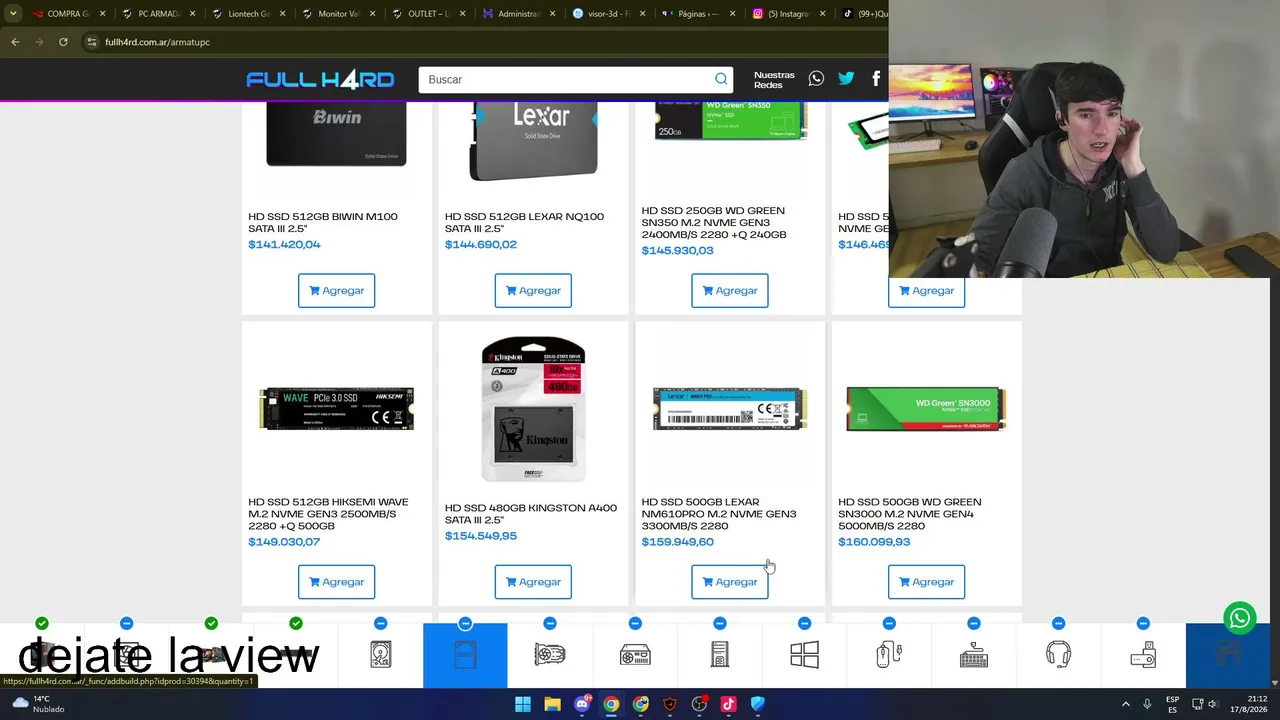Click the "HD SSD 480GB KINGSTON A400" title
1280x720 pixels.
coord(531,513)
